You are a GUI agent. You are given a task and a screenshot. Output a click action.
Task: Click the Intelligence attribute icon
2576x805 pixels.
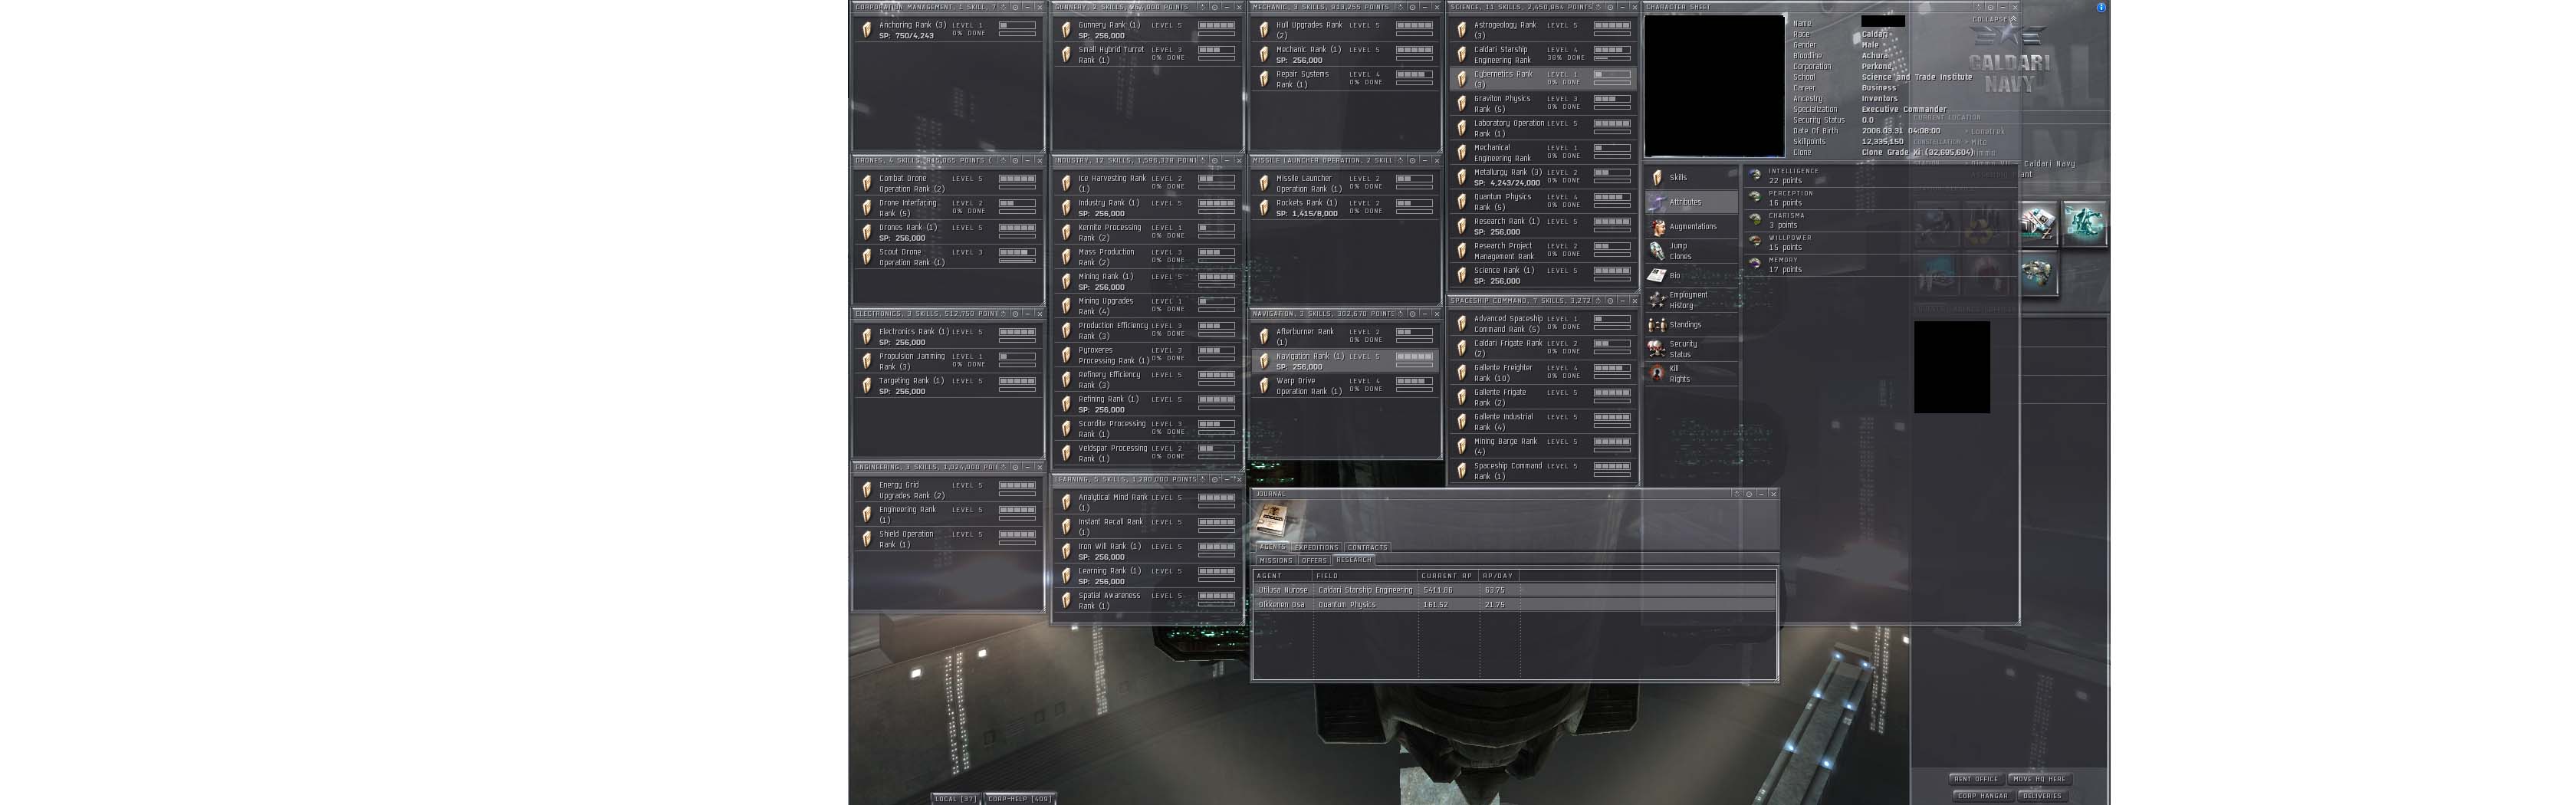tap(1755, 175)
